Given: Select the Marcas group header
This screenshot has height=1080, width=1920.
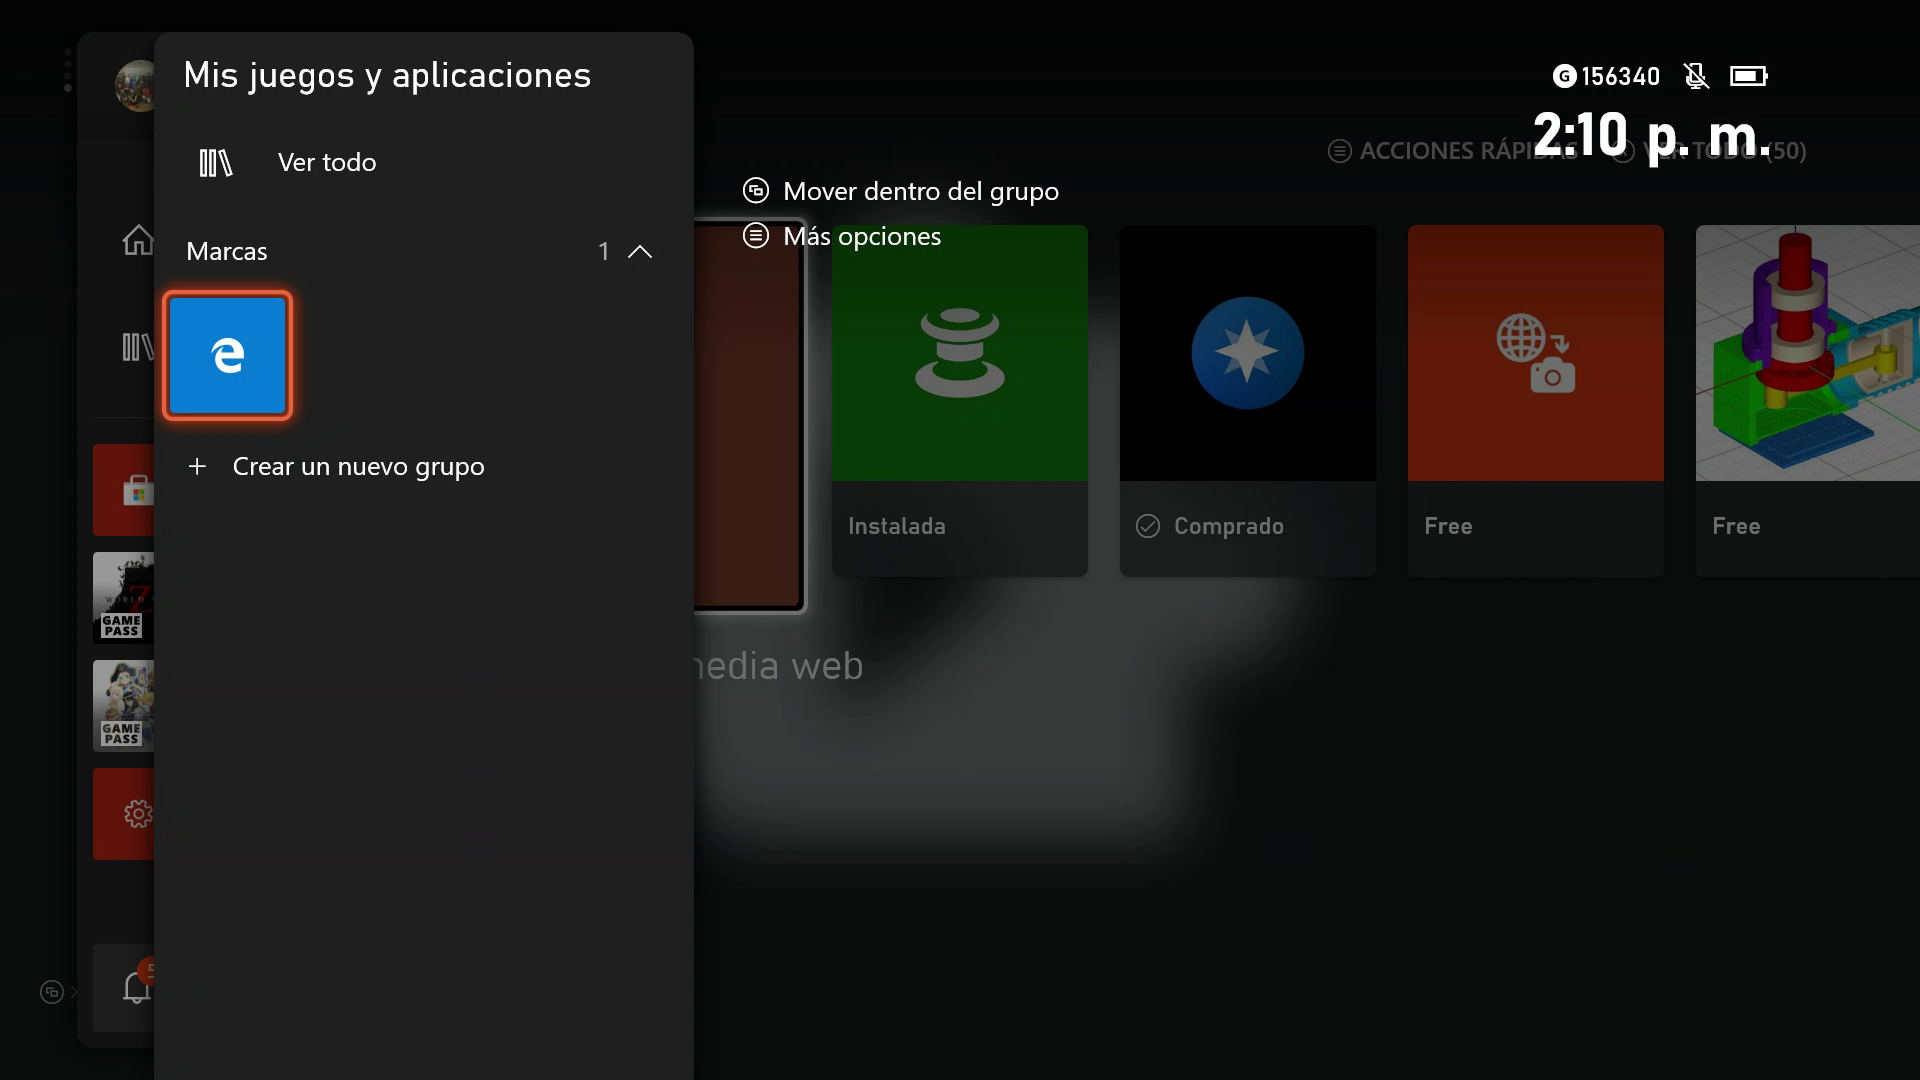Looking at the screenshot, I should (x=227, y=252).
